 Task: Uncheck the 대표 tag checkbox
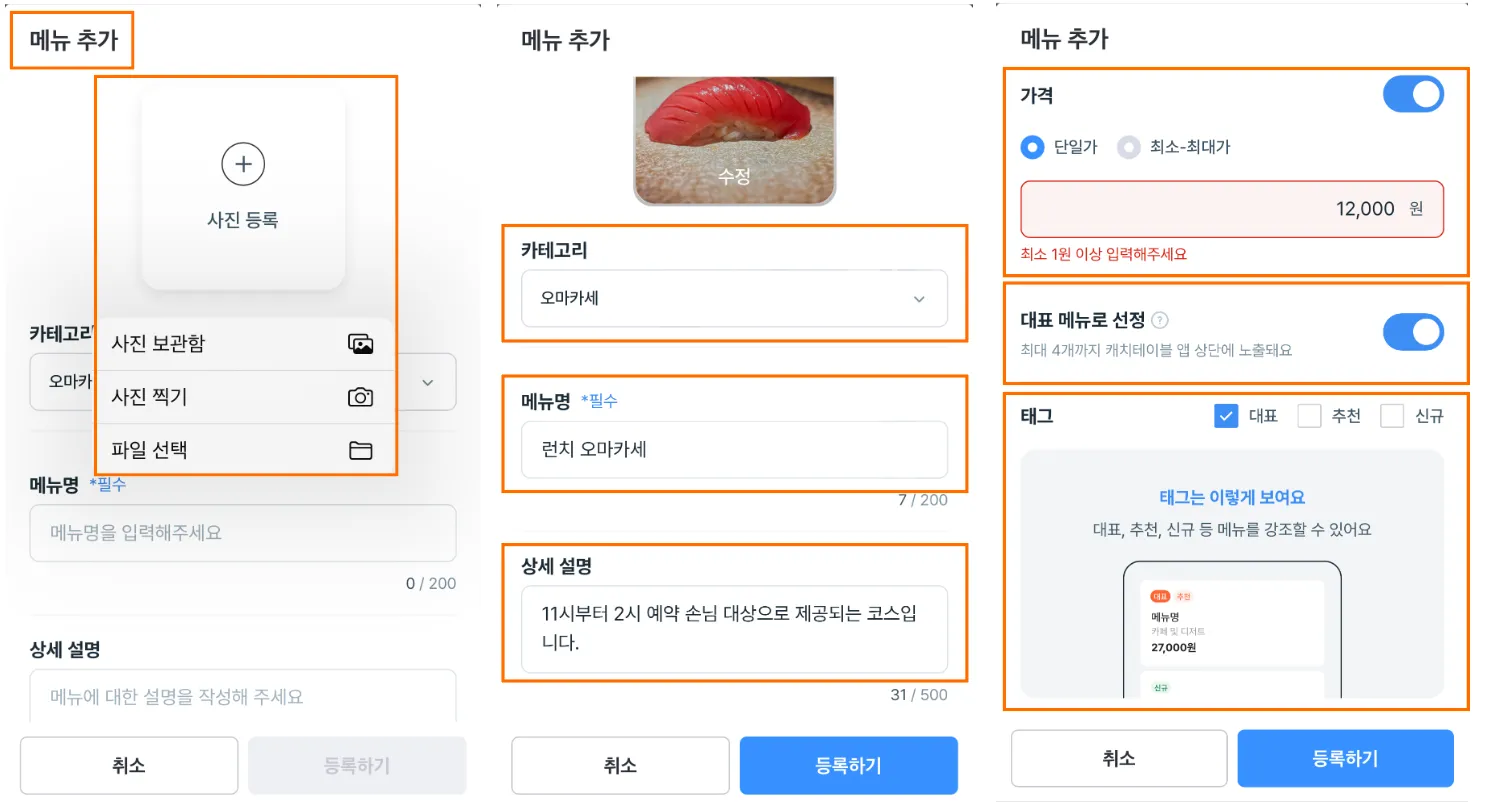(1226, 416)
